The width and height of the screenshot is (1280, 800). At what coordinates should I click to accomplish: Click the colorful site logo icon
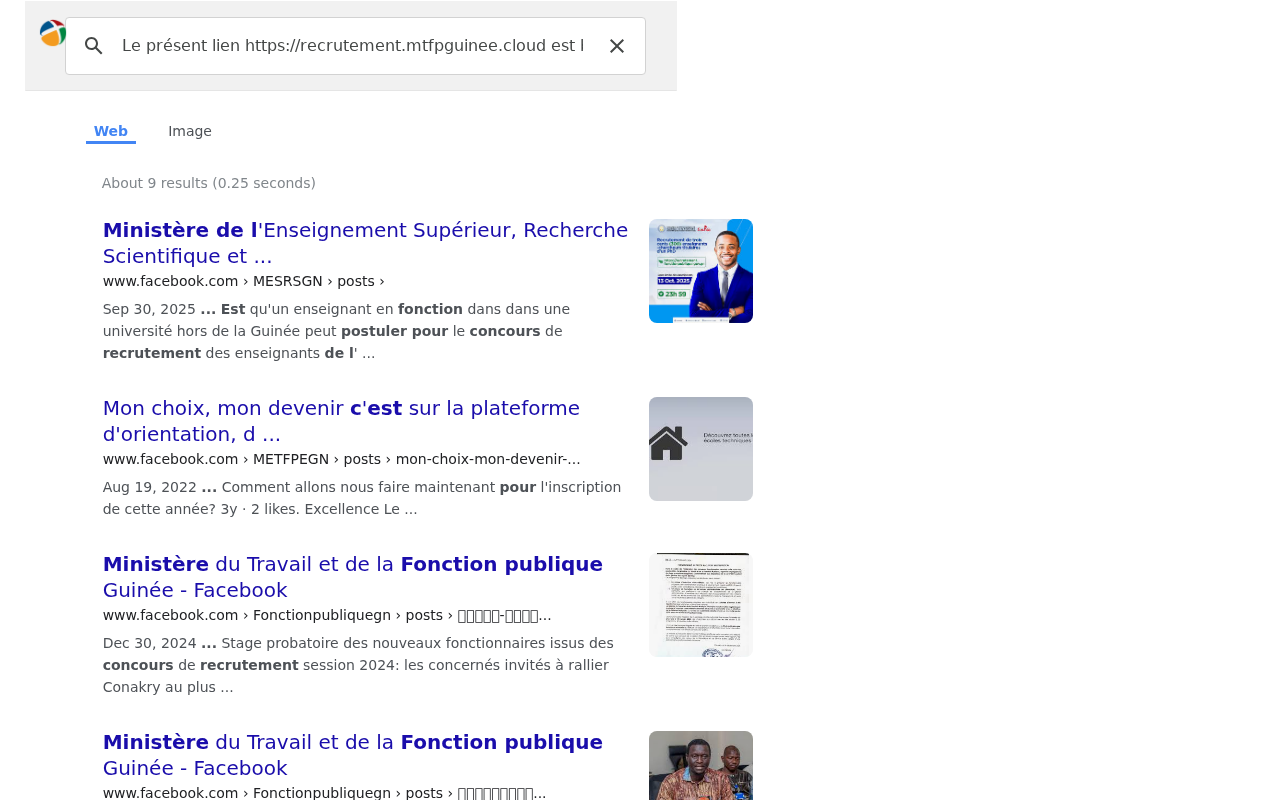coord(52,33)
